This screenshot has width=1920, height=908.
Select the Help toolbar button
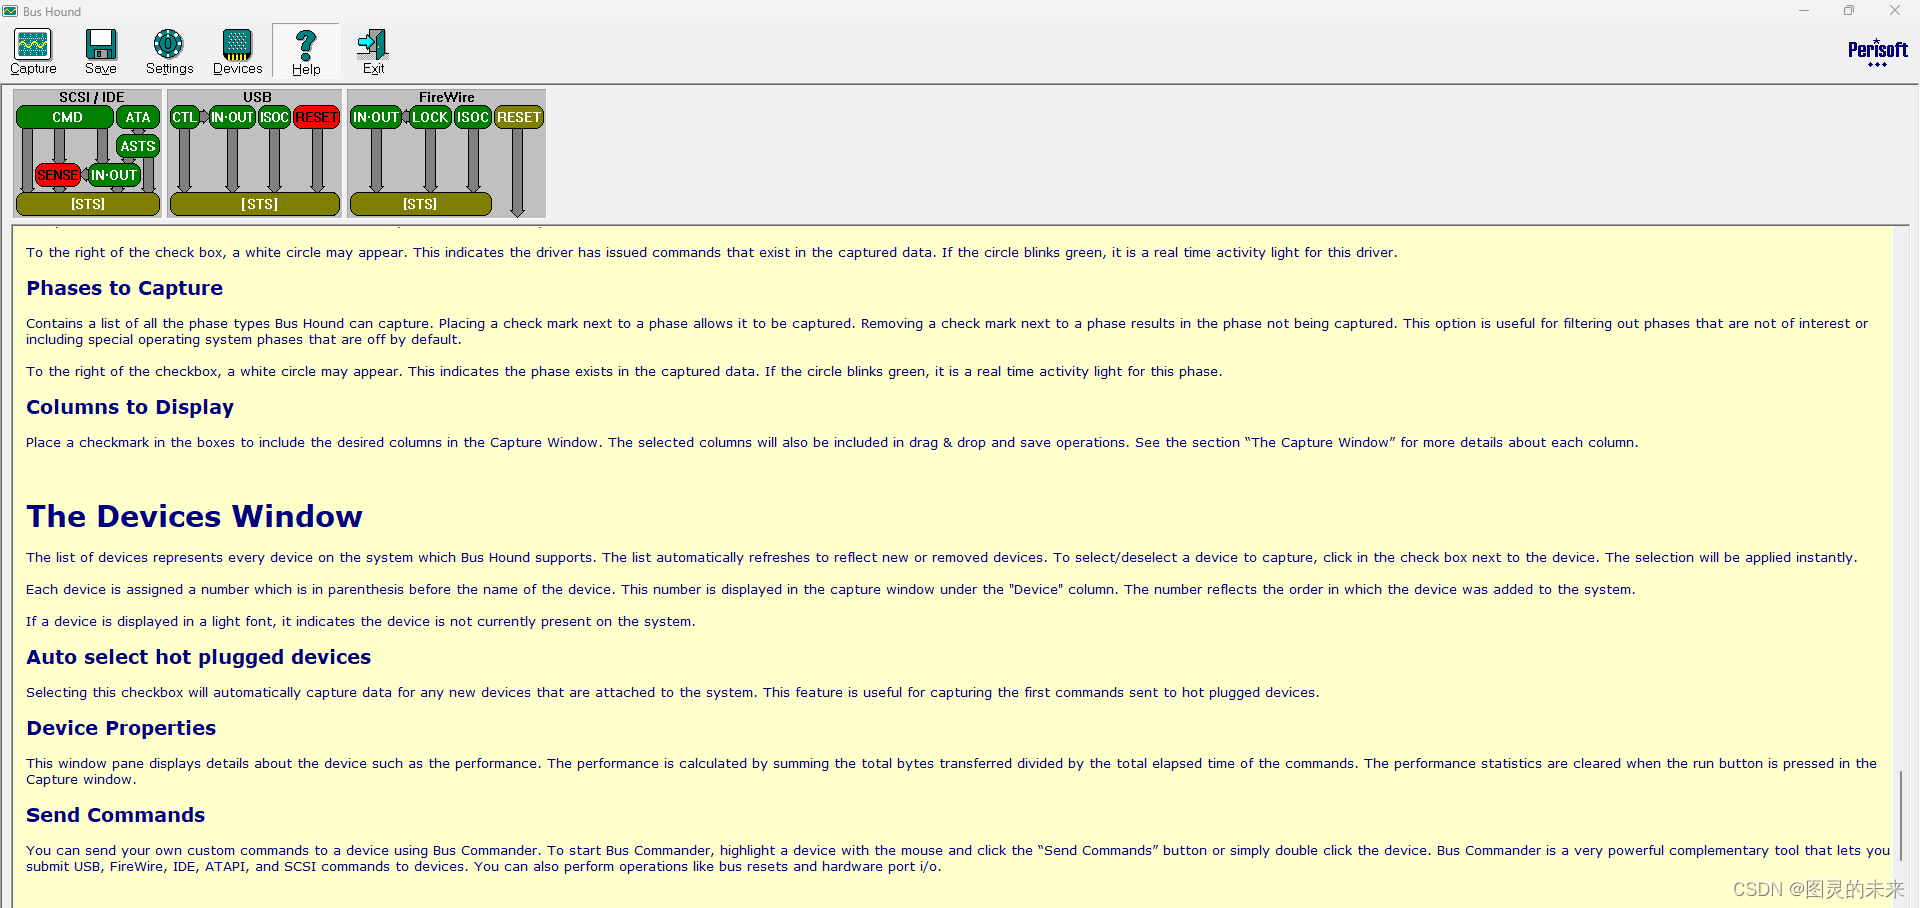pos(306,52)
